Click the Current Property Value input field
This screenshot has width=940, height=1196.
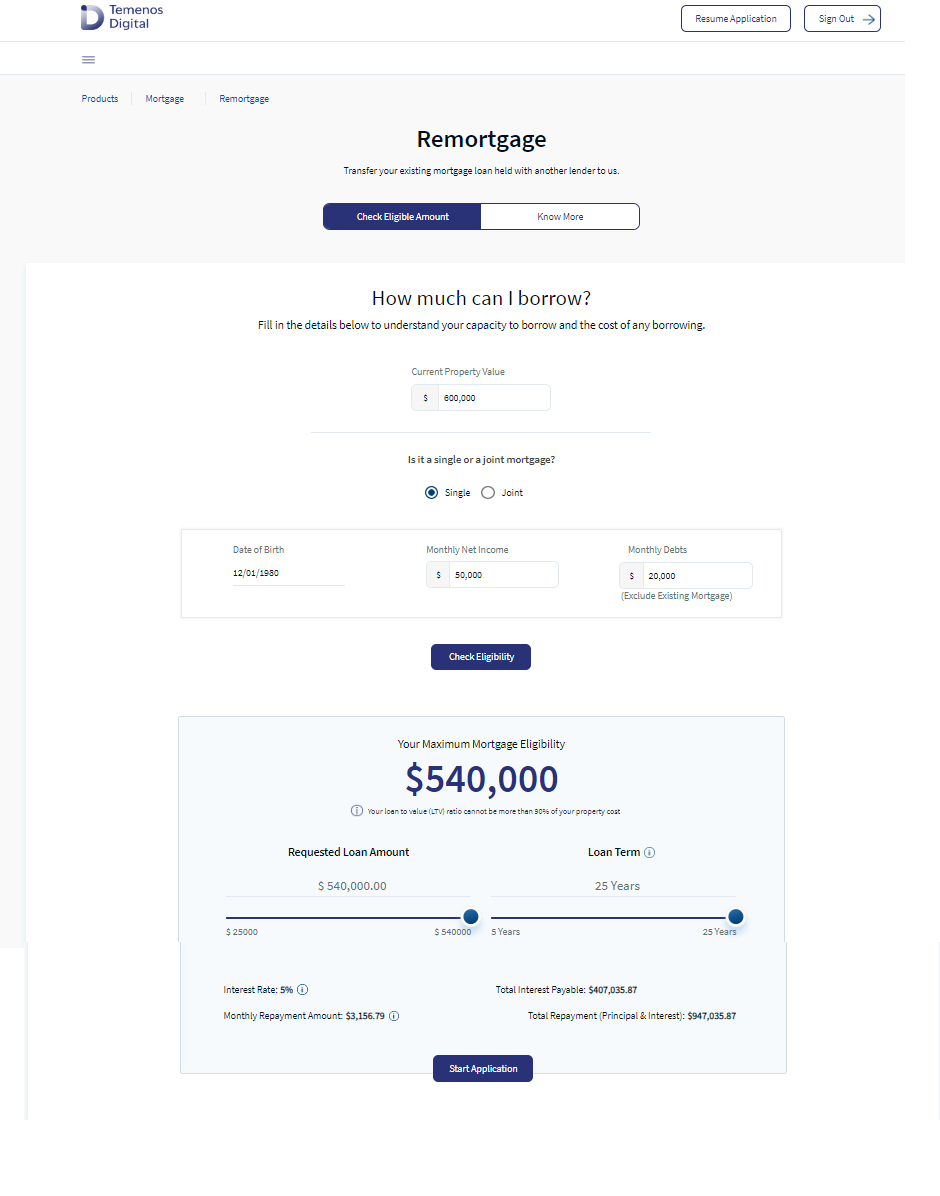pyautogui.click(x=494, y=397)
